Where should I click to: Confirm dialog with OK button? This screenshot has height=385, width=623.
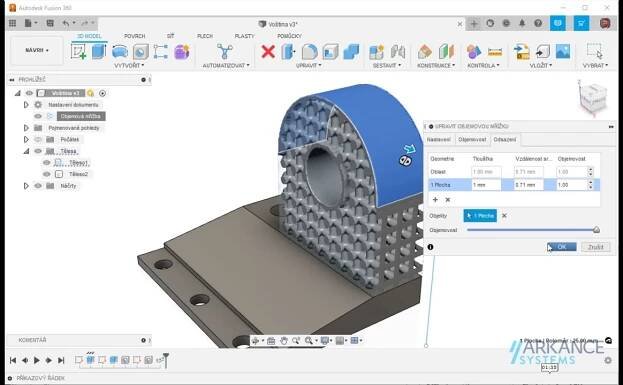(561, 247)
